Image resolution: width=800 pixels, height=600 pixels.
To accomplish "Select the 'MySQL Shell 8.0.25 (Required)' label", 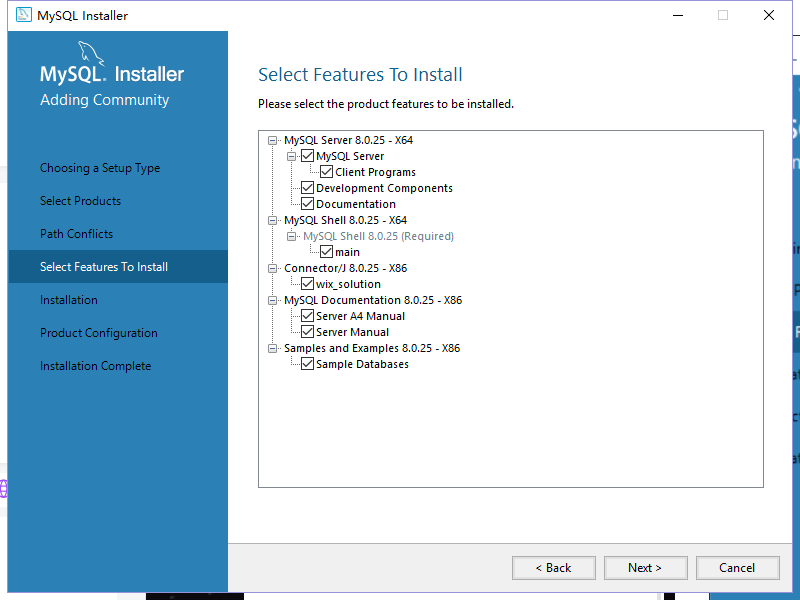I will coord(379,236).
